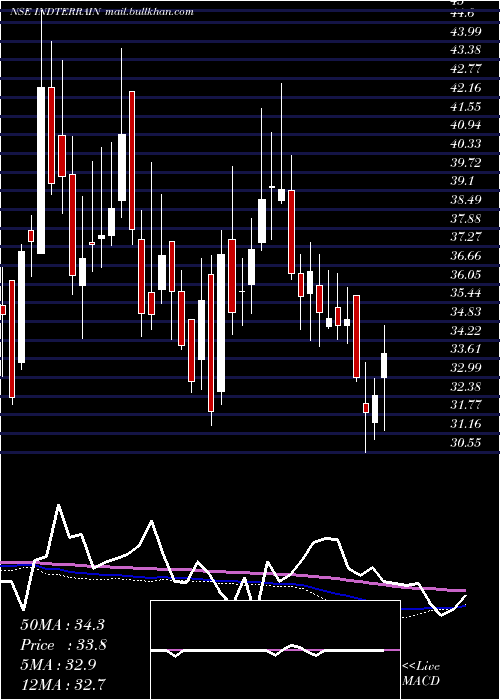
Task: Click the 42.77 price axis label
Action: [466, 69]
